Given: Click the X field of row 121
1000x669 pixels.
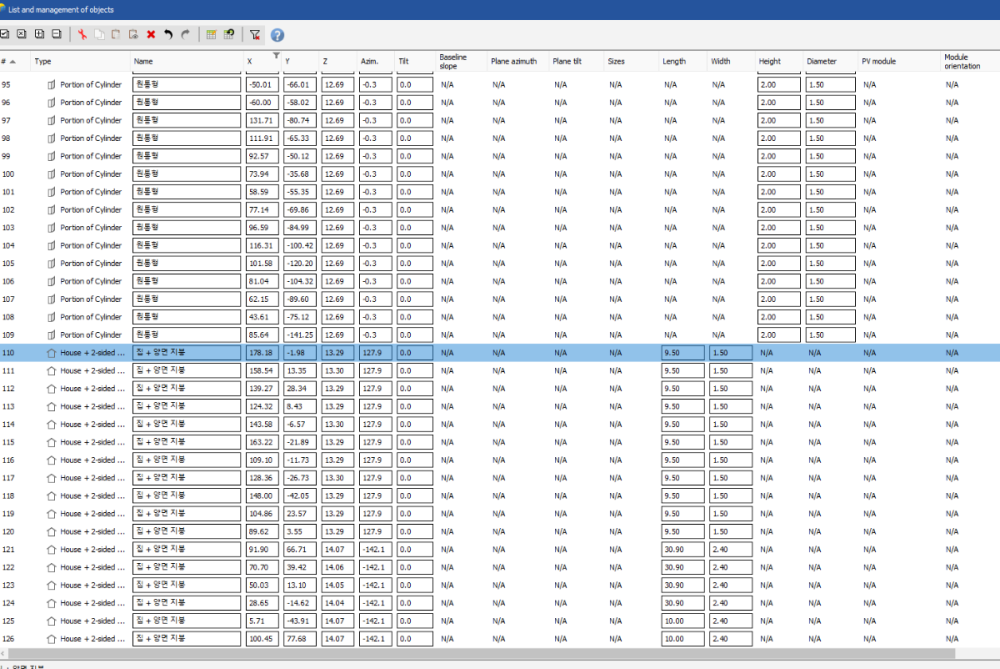Looking at the screenshot, I should coord(262,549).
